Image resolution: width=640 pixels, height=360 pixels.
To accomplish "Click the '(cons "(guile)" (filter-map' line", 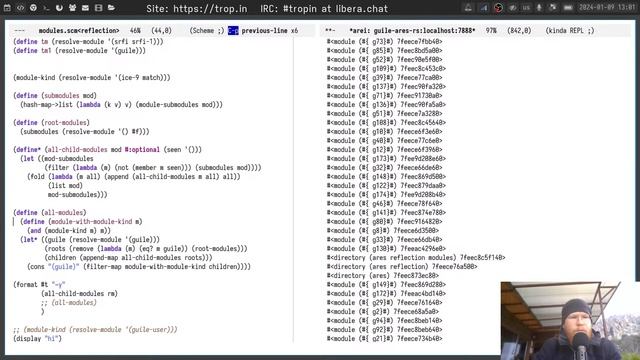I will (139, 267).
